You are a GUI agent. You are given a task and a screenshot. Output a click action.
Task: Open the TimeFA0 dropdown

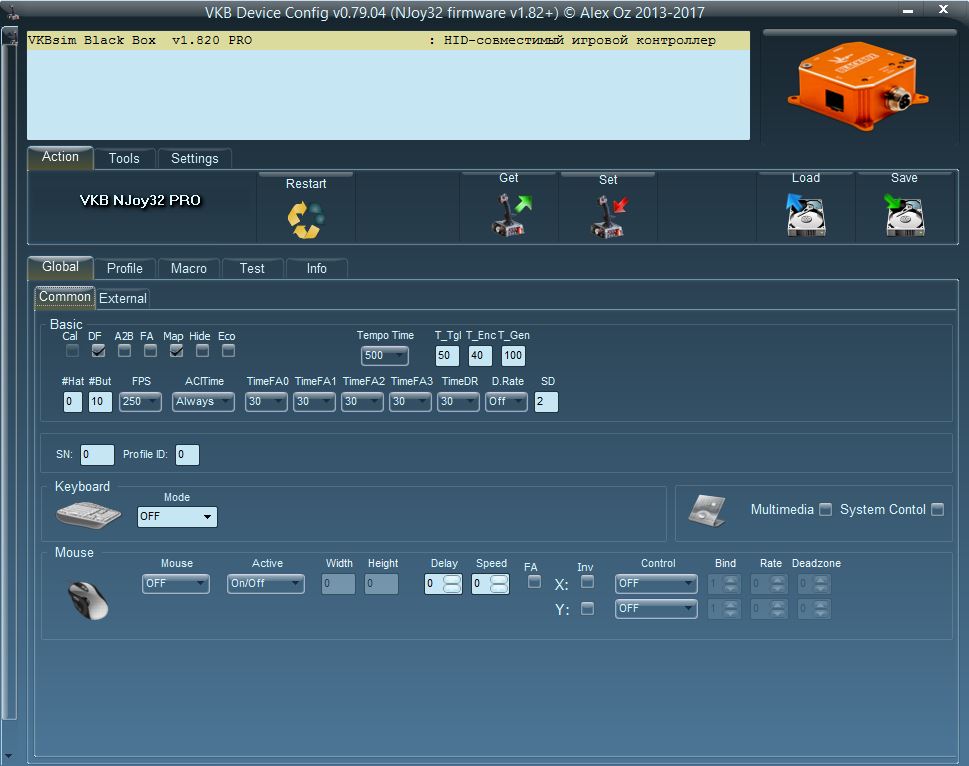[x=266, y=402]
